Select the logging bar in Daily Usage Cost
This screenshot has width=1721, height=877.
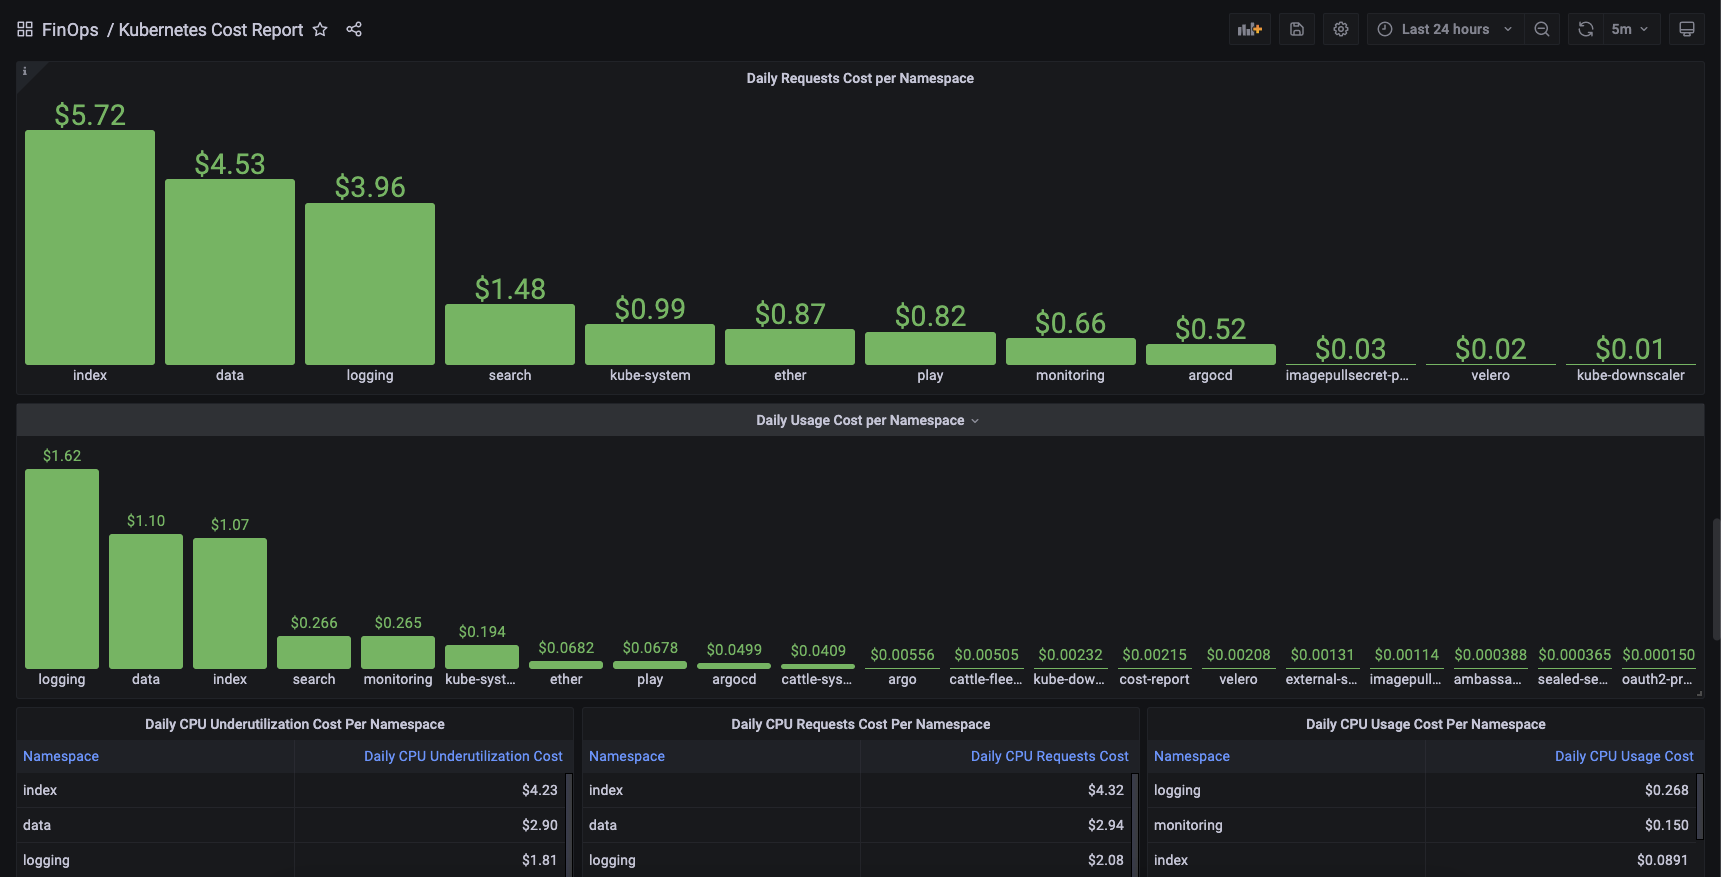tap(62, 569)
